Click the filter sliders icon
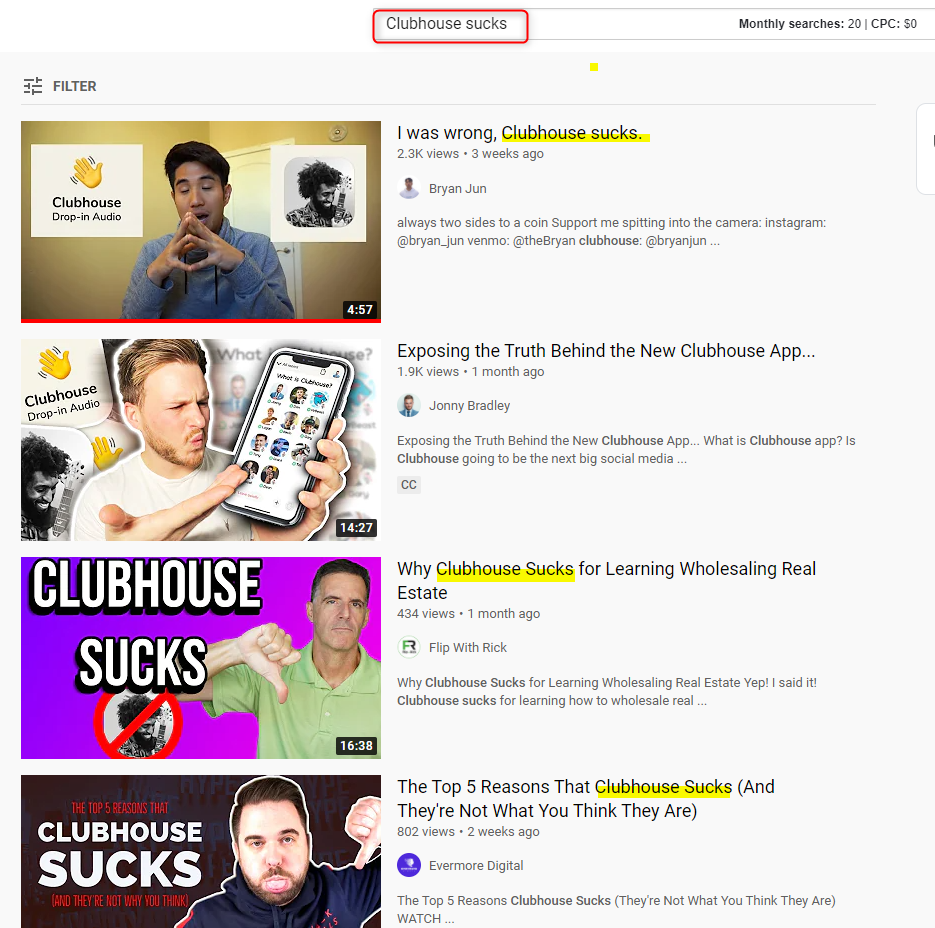This screenshot has width=935, height=928. [x=33, y=86]
